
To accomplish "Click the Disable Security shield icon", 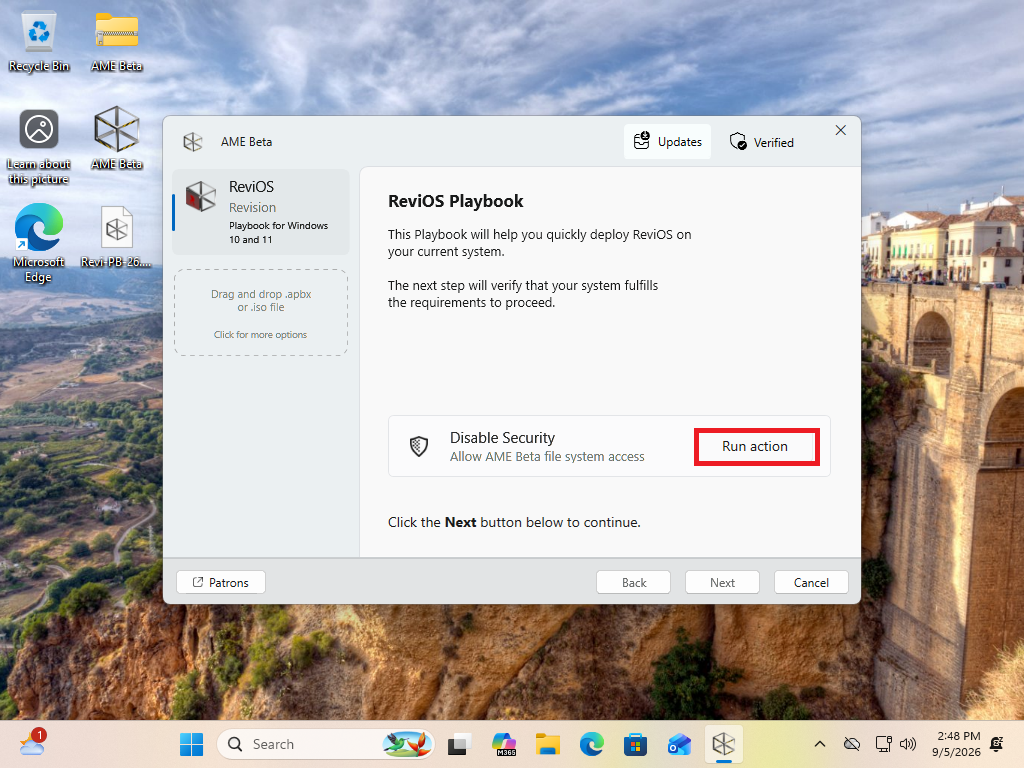I will [419, 446].
